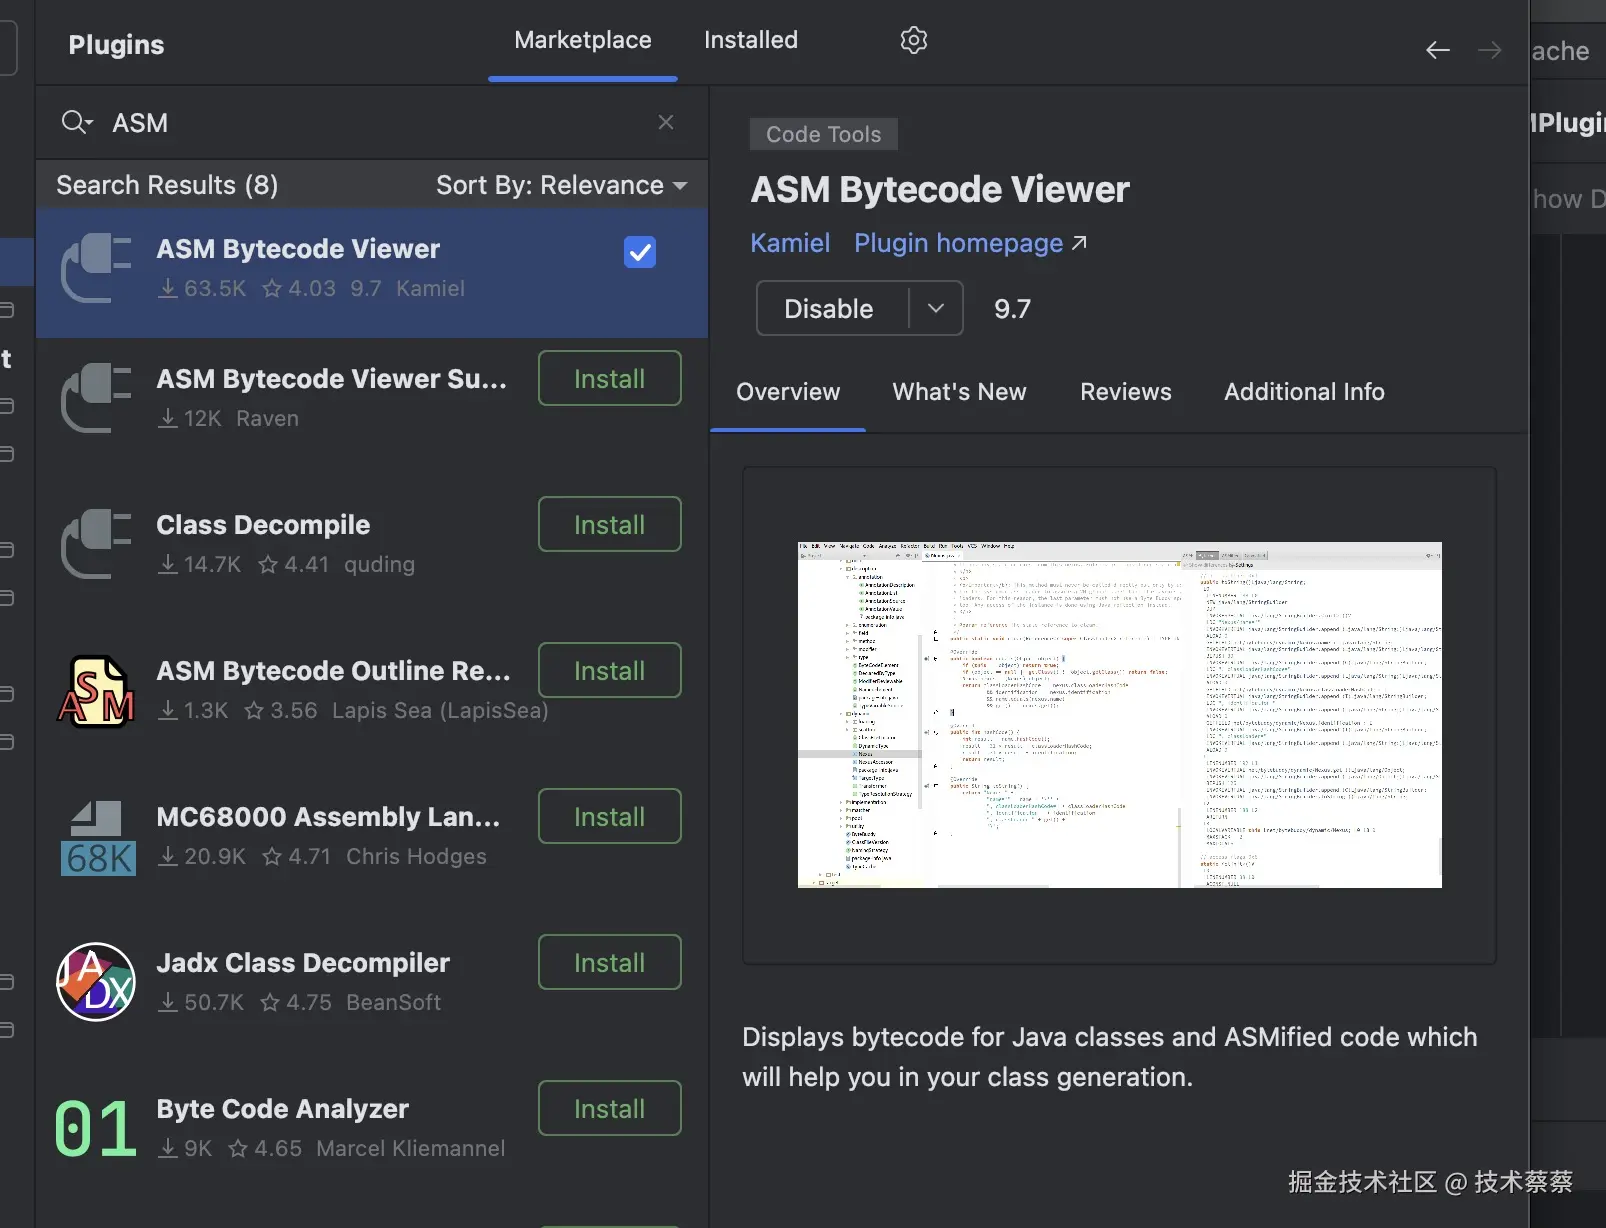The height and width of the screenshot is (1228, 1606).
Task: Select the Byte Code Analyzer result title
Action: coord(283,1109)
